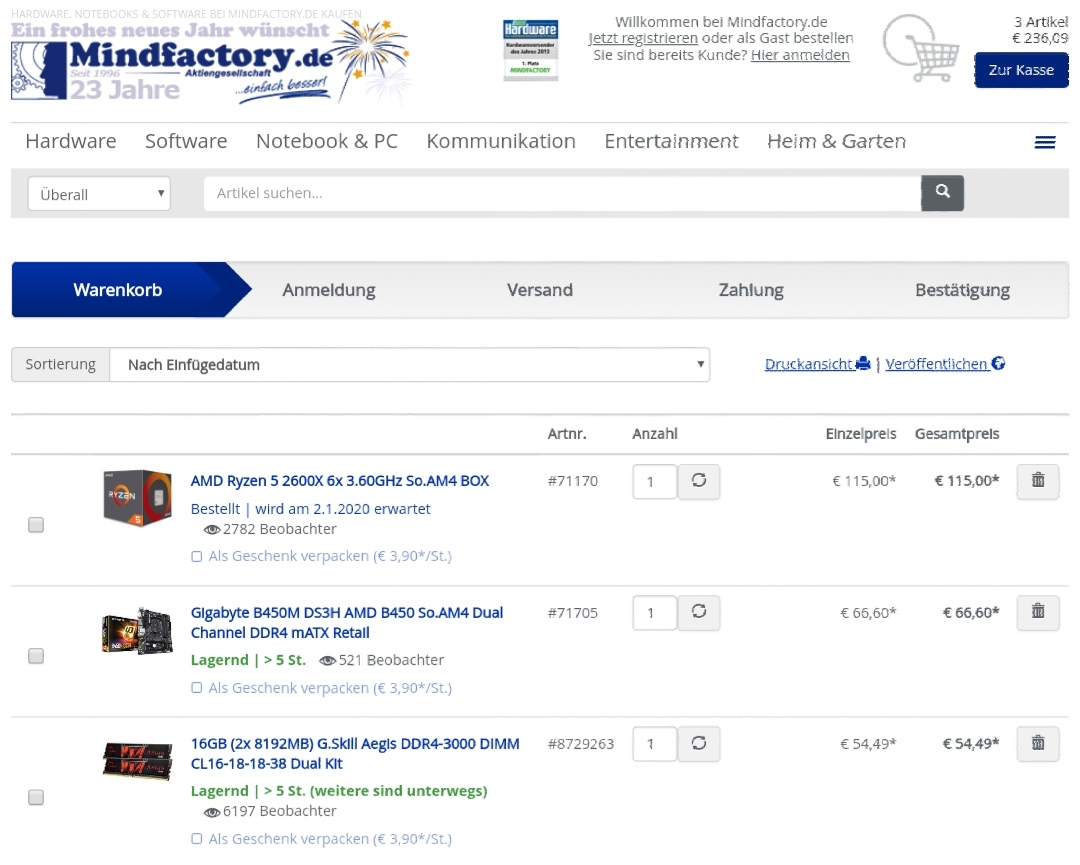Screen dimensions: 1080x865
Task: Click article number #8729263
Action: [581, 744]
